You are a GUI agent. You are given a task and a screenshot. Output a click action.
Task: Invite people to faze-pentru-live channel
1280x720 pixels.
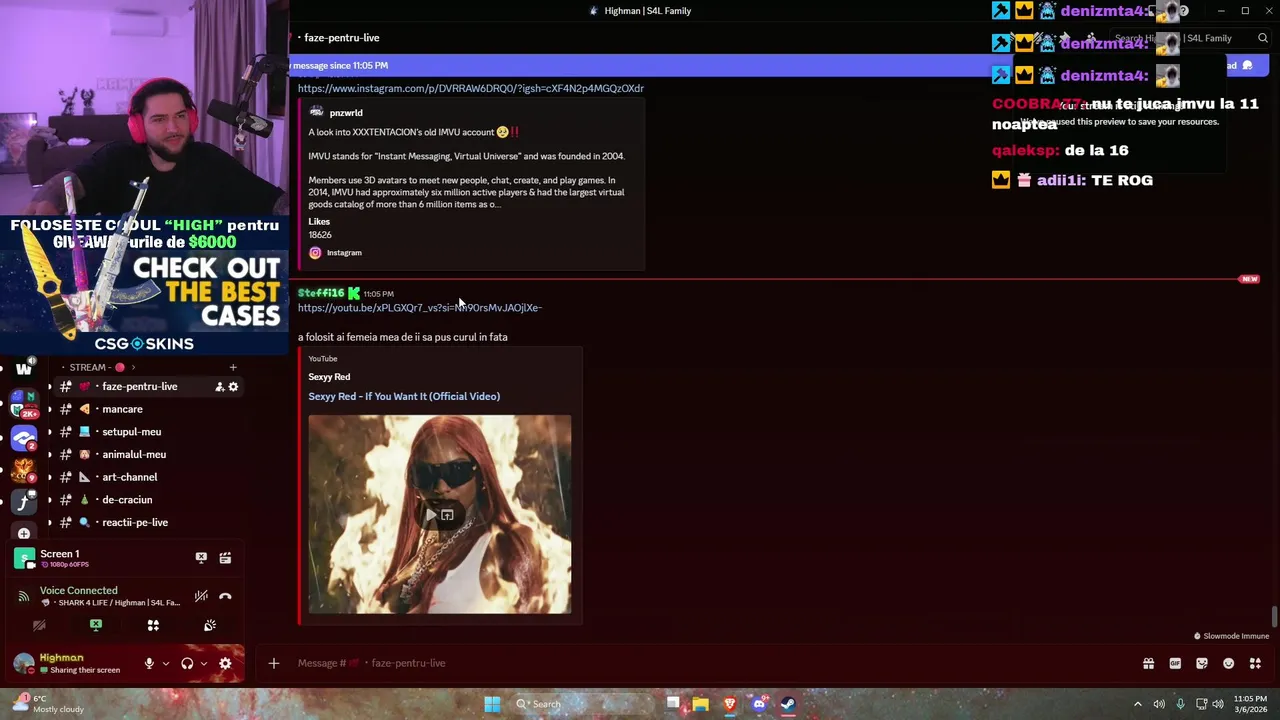pyautogui.click(x=219, y=387)
